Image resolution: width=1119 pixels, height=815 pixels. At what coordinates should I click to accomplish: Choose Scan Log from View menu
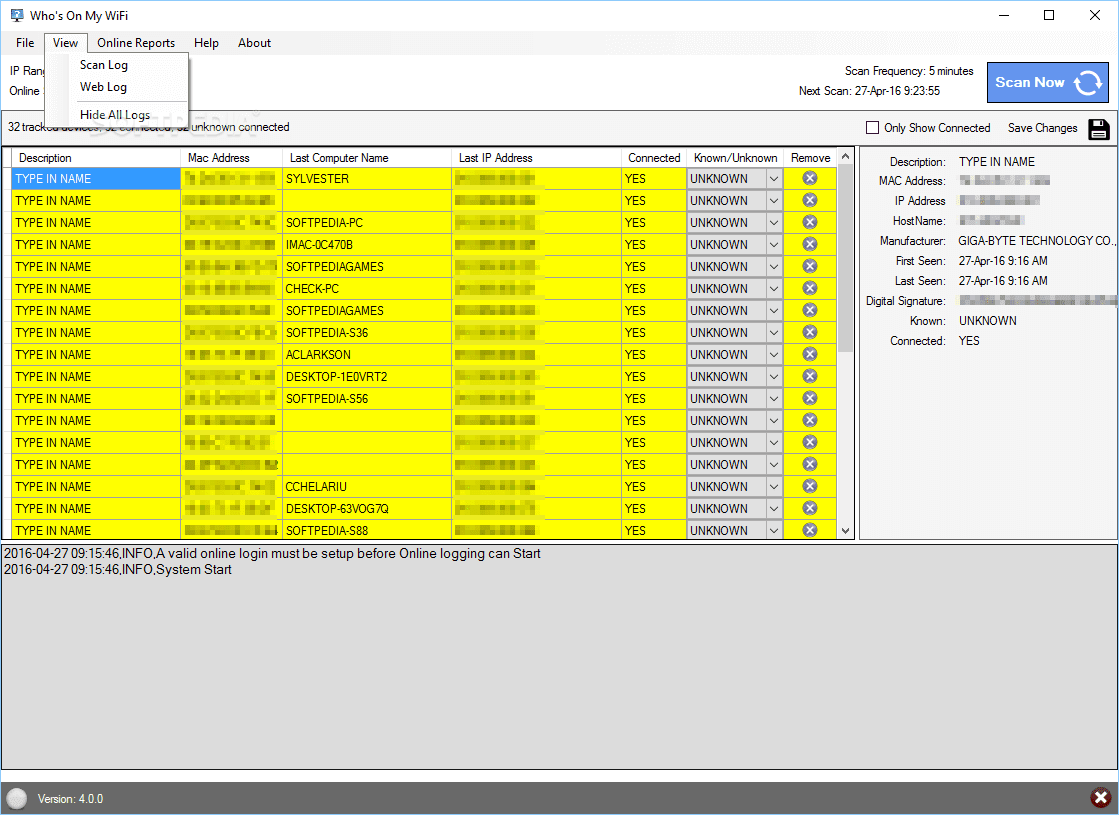point(104,65)
